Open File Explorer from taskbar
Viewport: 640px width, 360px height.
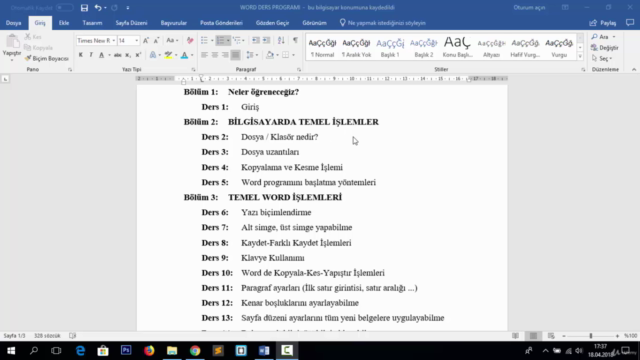[x=172, y=351]
